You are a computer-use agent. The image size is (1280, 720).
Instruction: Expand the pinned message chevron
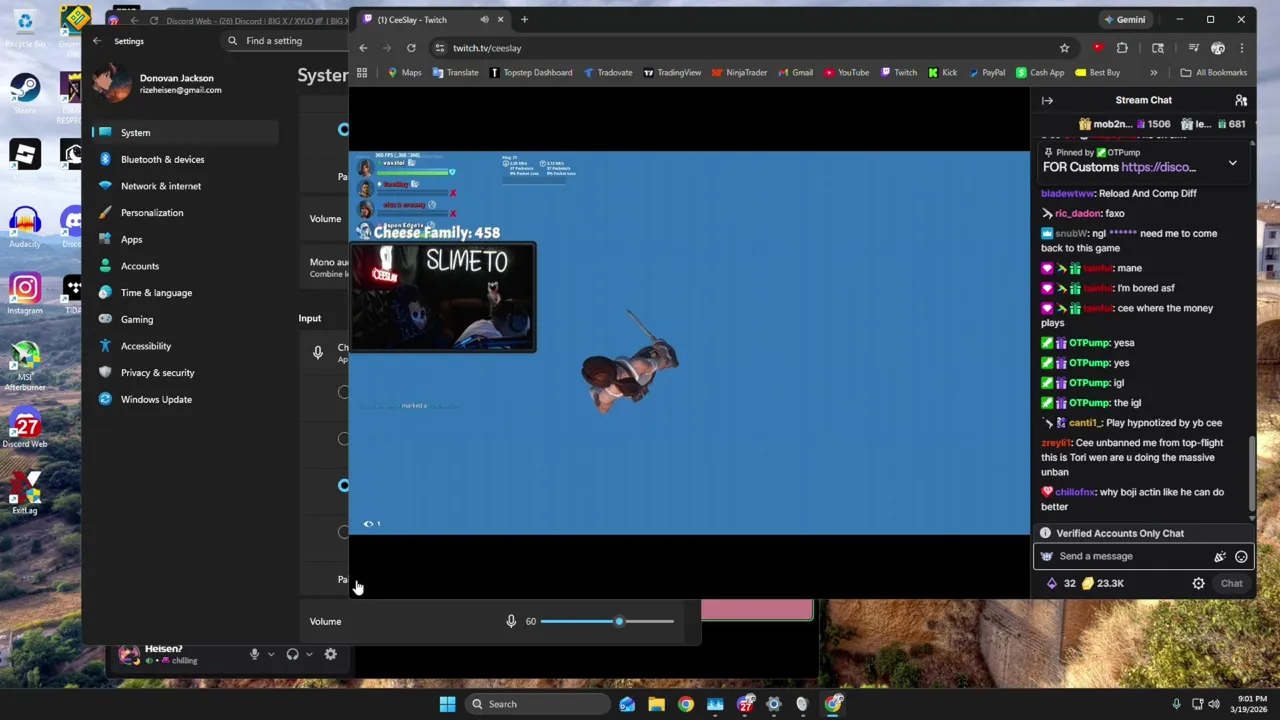pyautogui.click(x=1232, y=163)
